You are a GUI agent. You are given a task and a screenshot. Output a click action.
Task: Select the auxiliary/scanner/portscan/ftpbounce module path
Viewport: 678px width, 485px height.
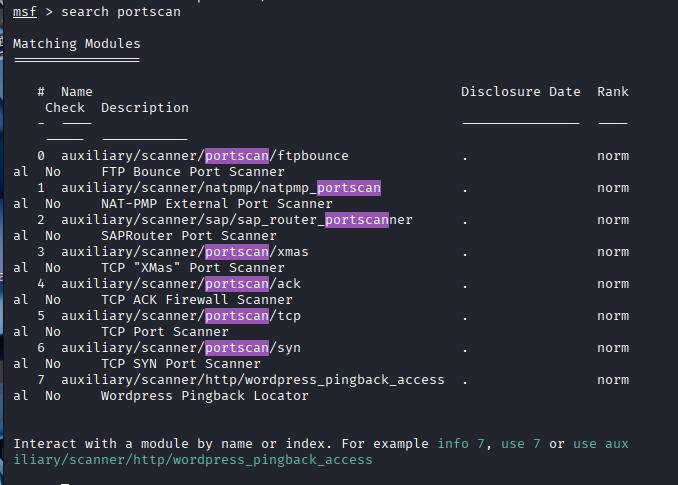pos(204,156)
